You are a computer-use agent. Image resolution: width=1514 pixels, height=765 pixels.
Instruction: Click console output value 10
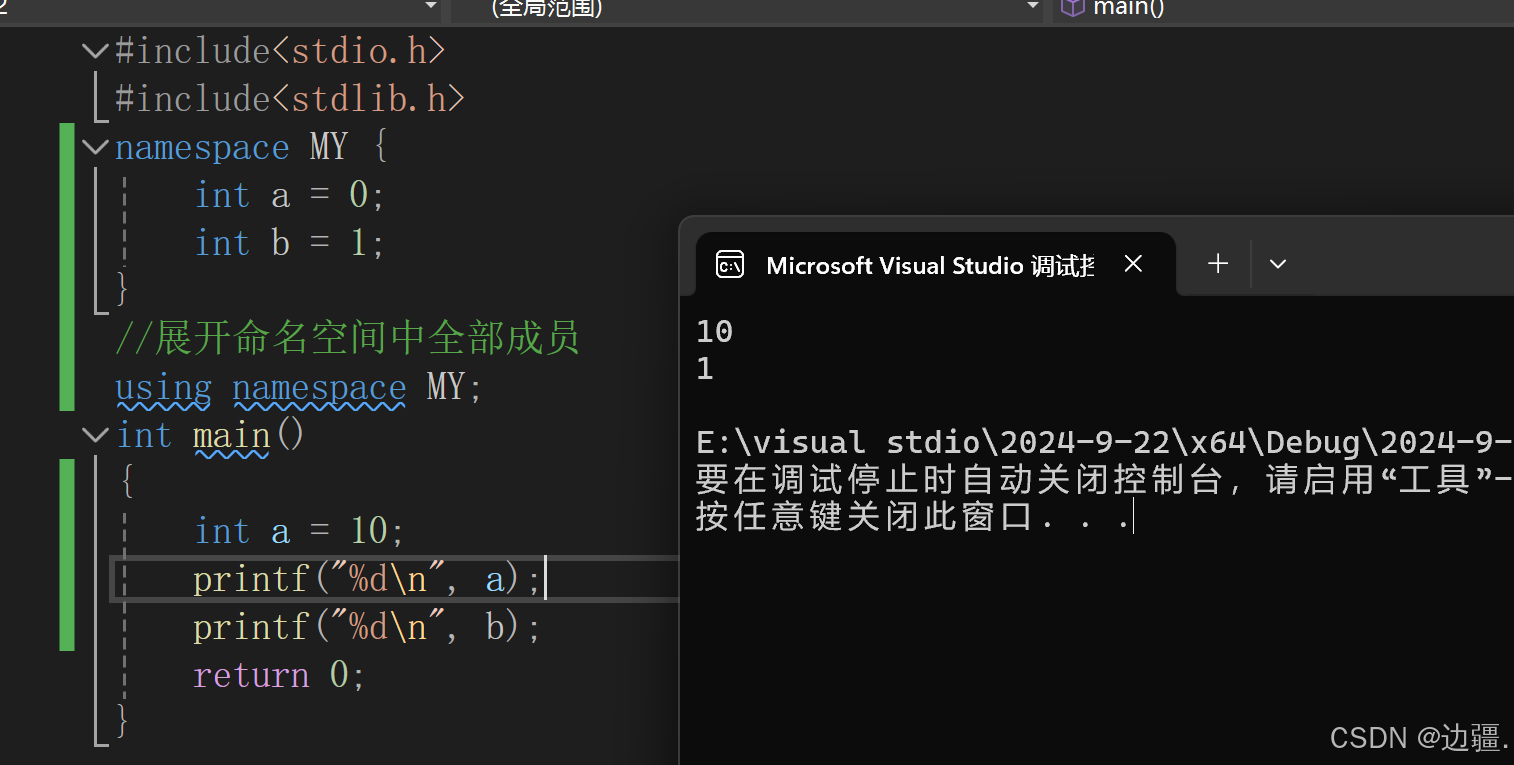715,331
